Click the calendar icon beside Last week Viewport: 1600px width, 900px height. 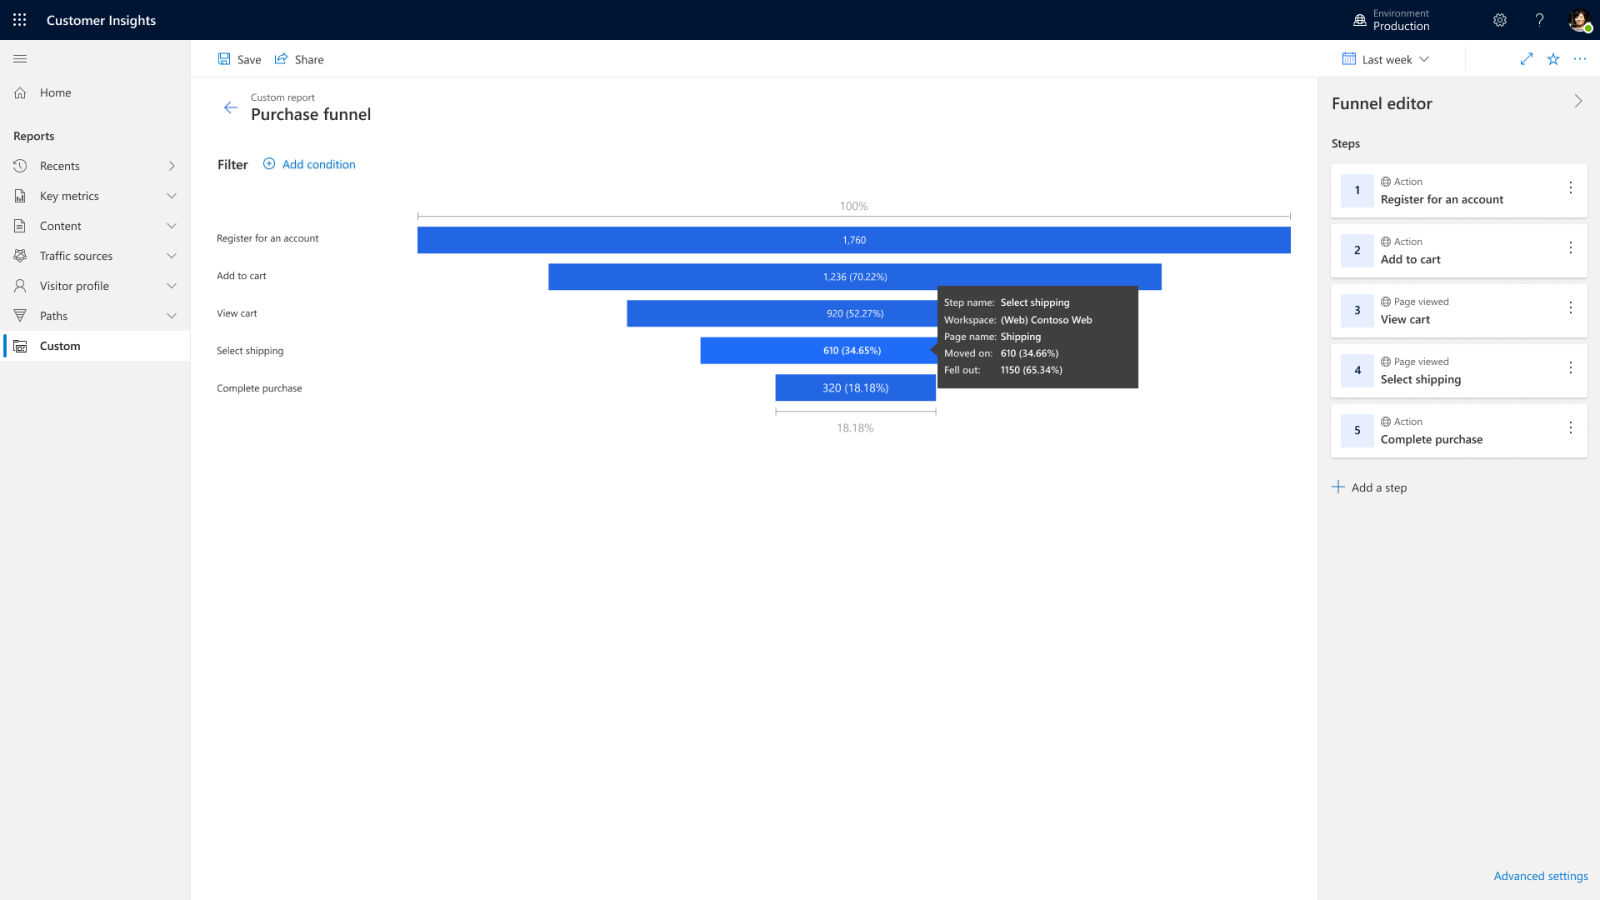coord(1349,59)
